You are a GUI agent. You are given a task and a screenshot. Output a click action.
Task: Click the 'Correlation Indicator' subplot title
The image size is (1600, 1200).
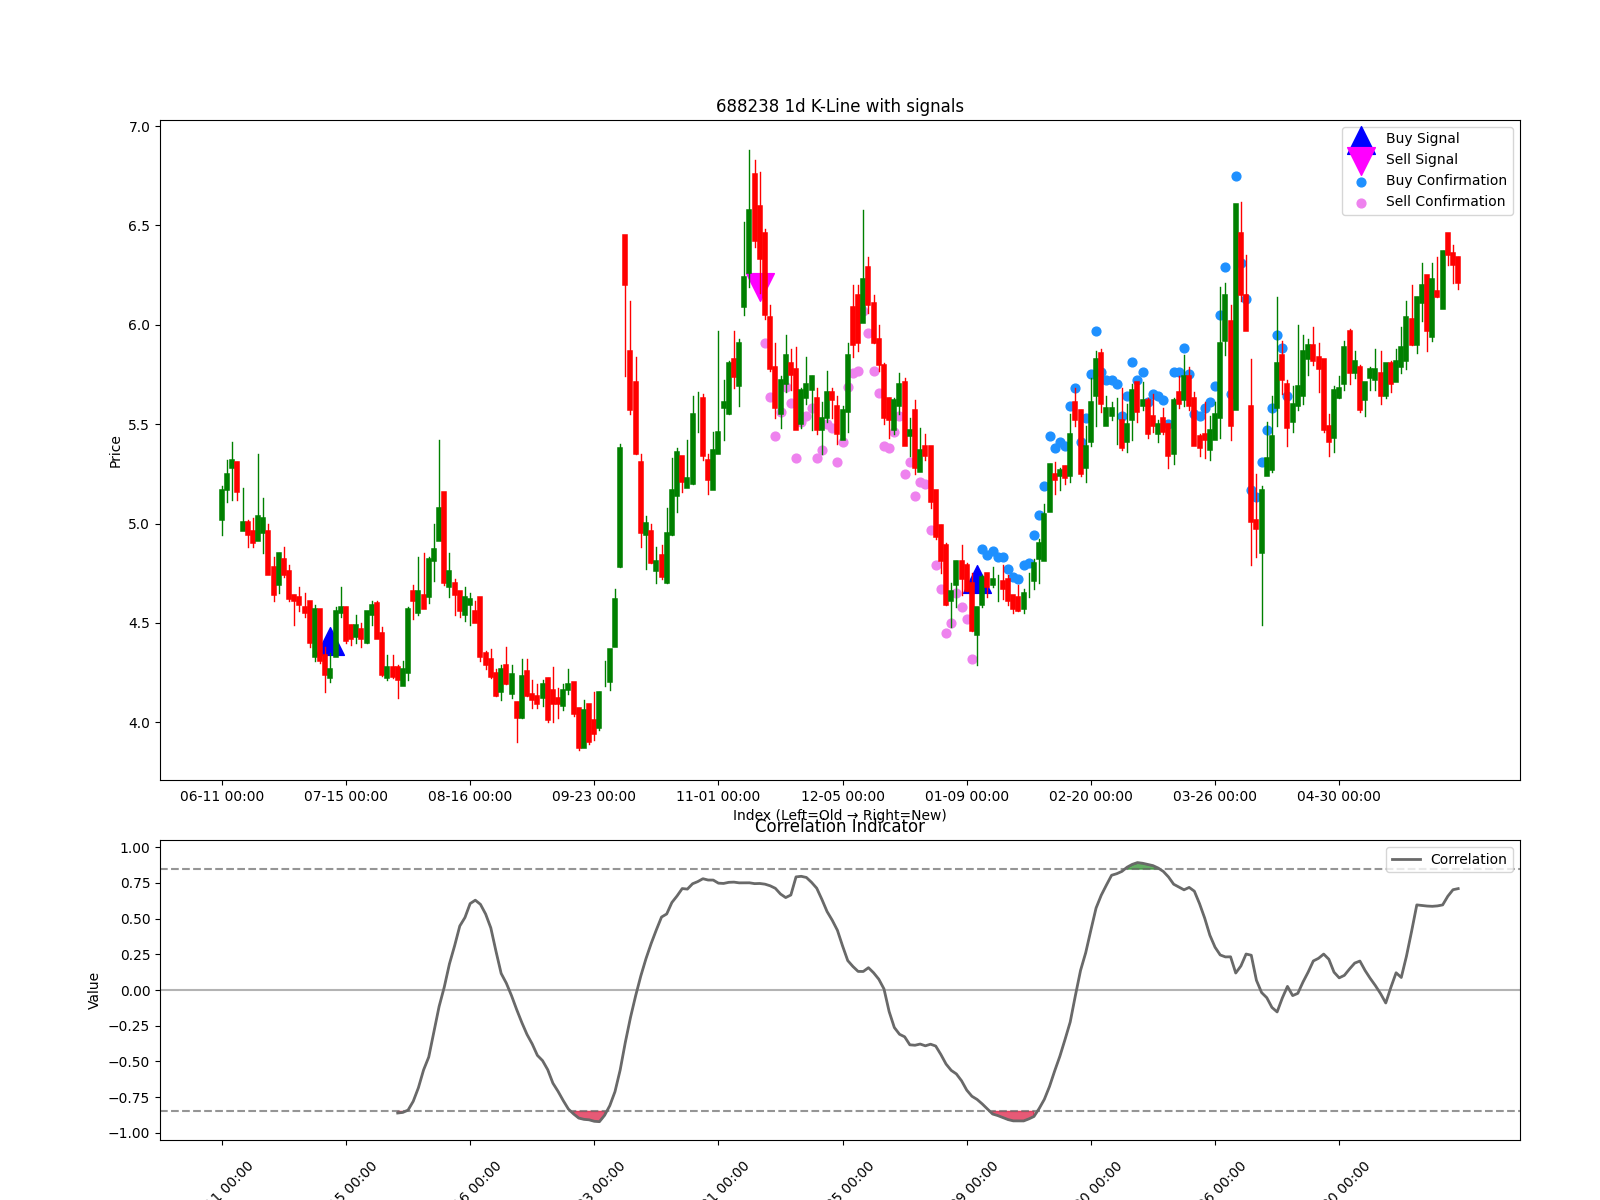pyautogui.click(x=840, y=827)
